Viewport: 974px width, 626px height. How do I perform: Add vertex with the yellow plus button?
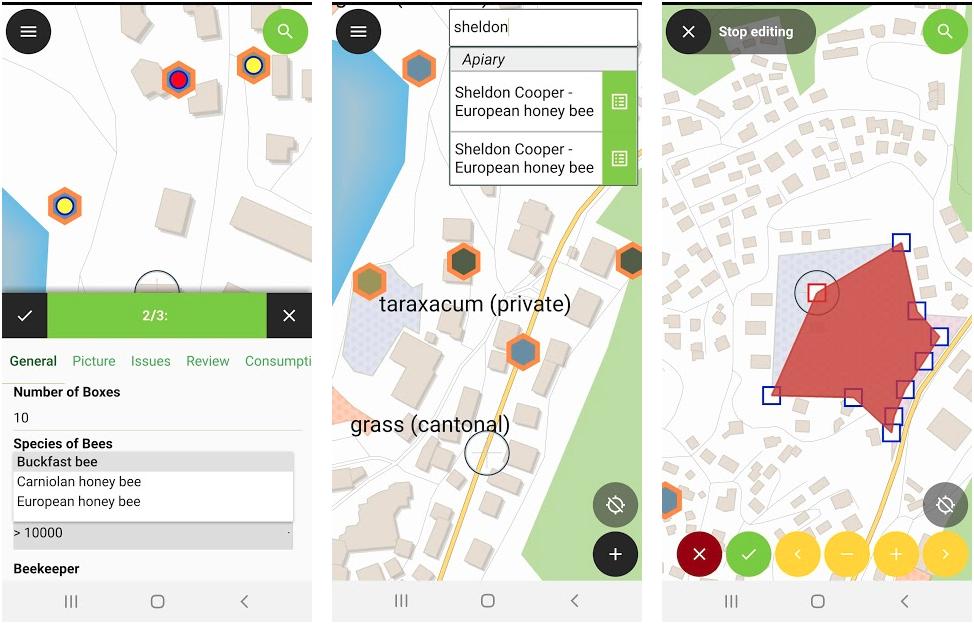[896, 554]
